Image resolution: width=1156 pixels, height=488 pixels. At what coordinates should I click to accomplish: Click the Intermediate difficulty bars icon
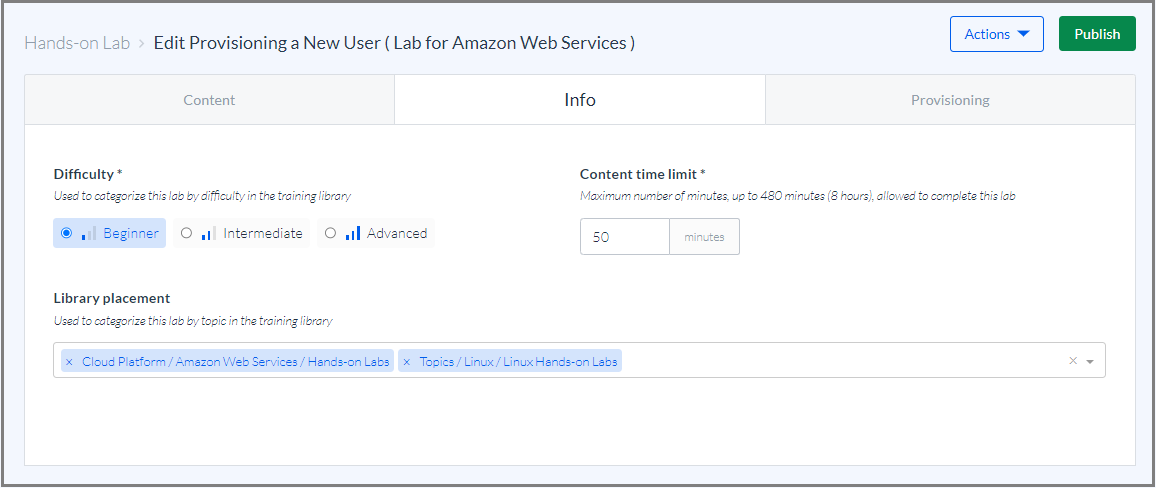coord(209,233)
